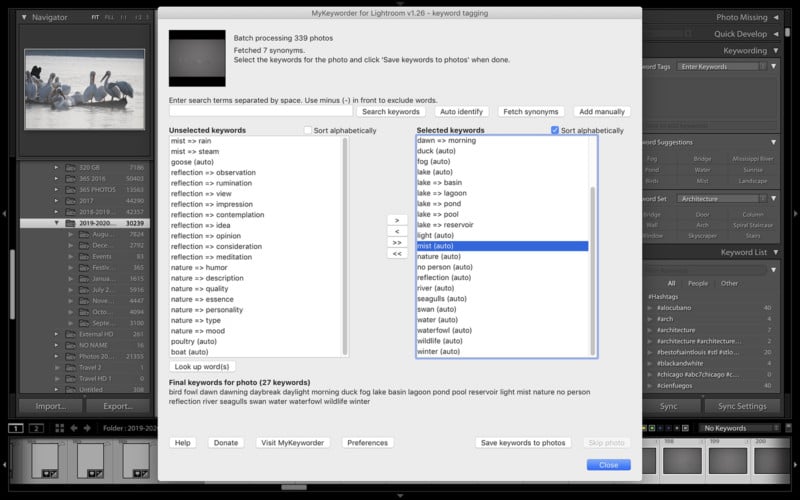800x500 pixels.
Task: Click the pelicans preview in Navigator
Action: point(85,90)
